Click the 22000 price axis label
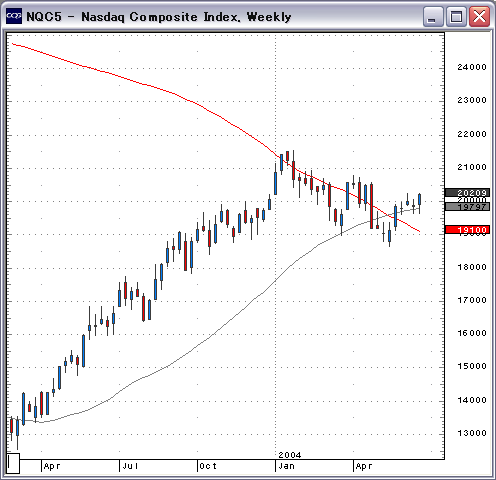The height and width of the screenshot is (480, 496). coord(472,134)
